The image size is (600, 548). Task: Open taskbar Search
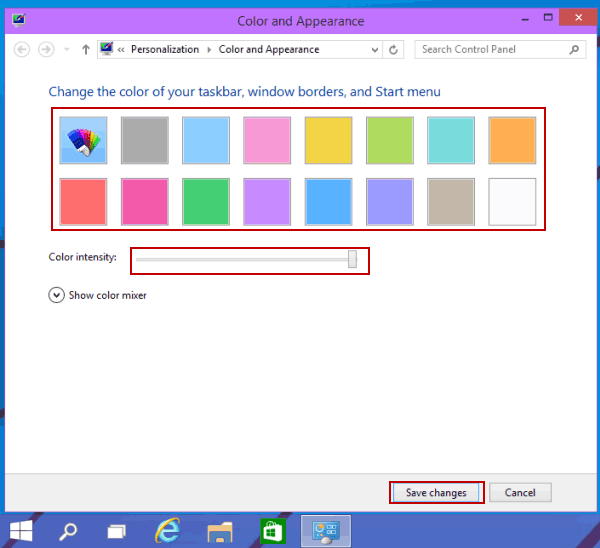coord(68,531)
